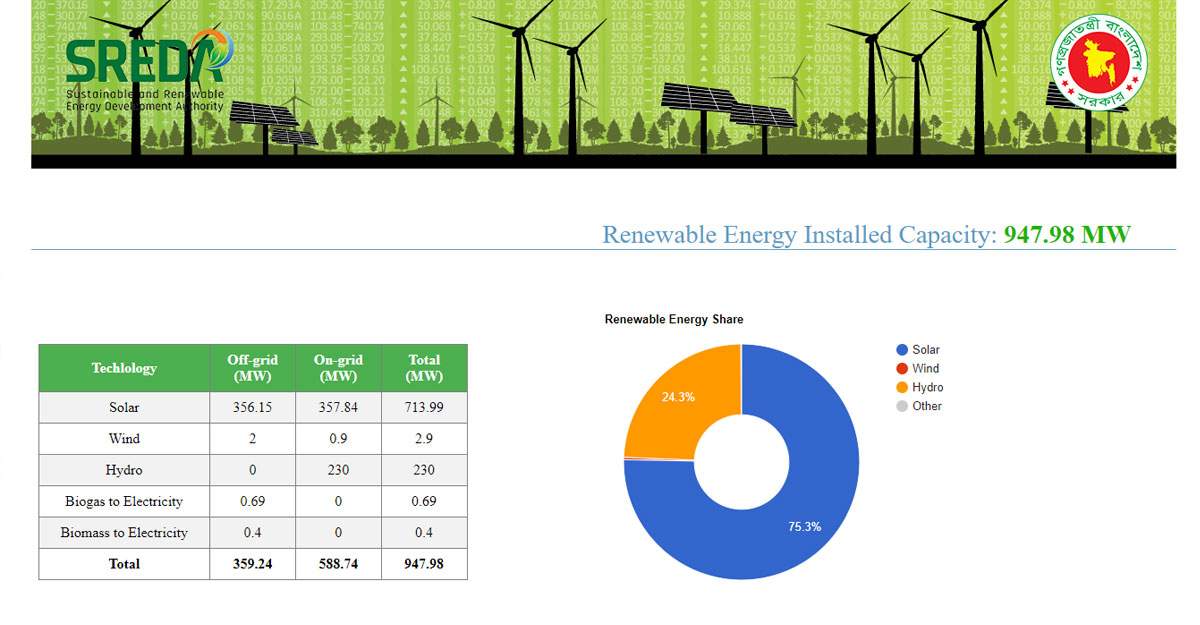Select the Solar row label in the table

(124, 408)
